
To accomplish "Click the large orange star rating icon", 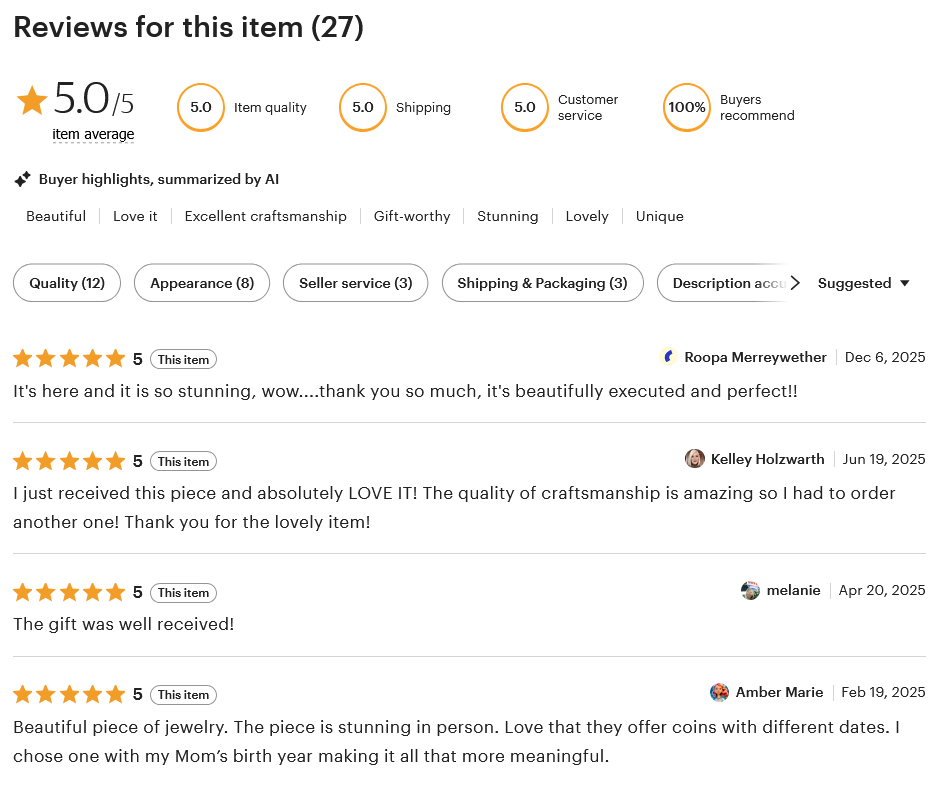I will (x=32, y=100).
